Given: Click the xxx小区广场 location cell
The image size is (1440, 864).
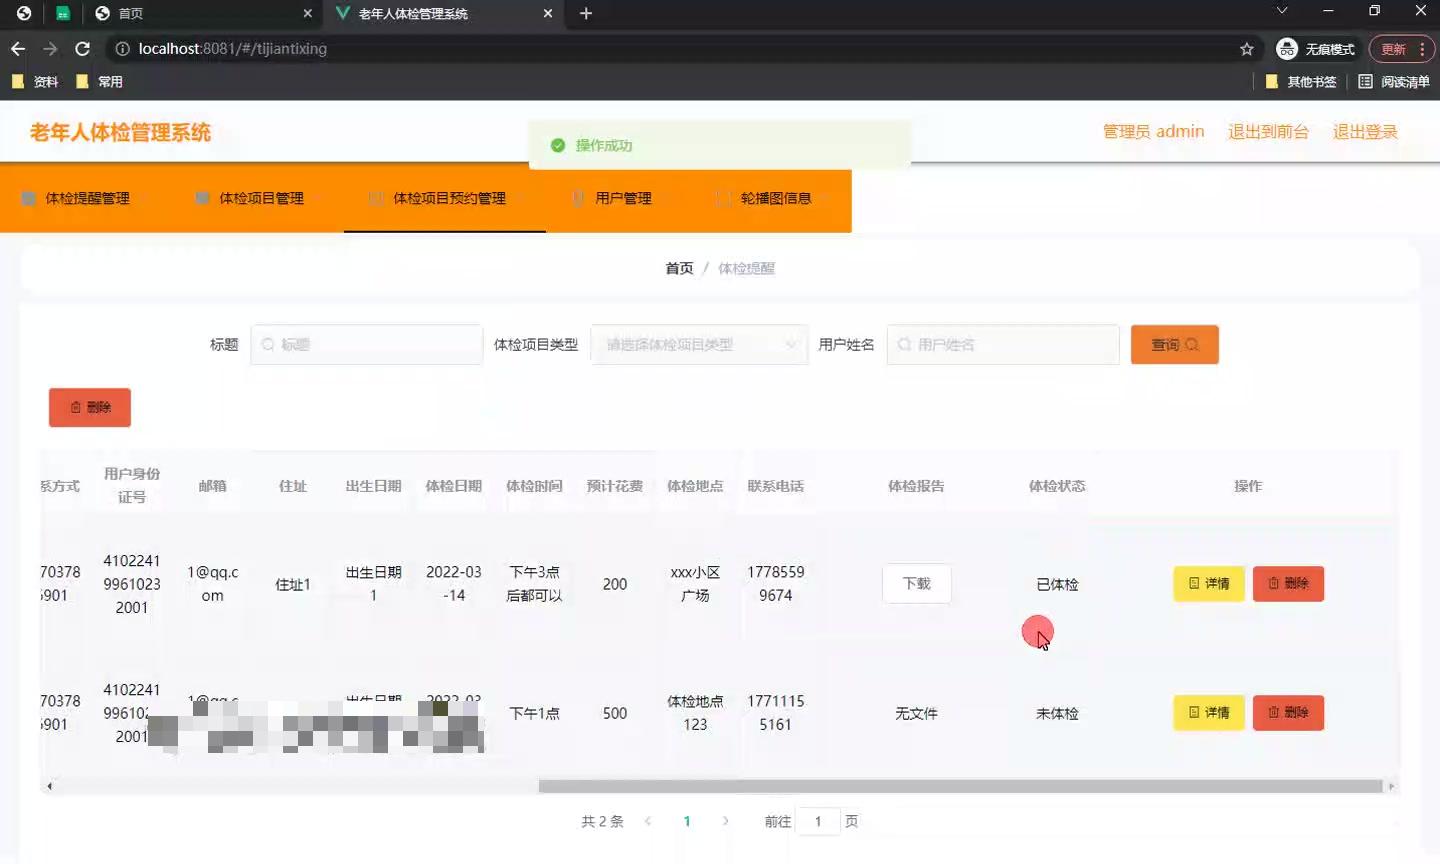Looking at the screenshot, I should coord(695,583).
